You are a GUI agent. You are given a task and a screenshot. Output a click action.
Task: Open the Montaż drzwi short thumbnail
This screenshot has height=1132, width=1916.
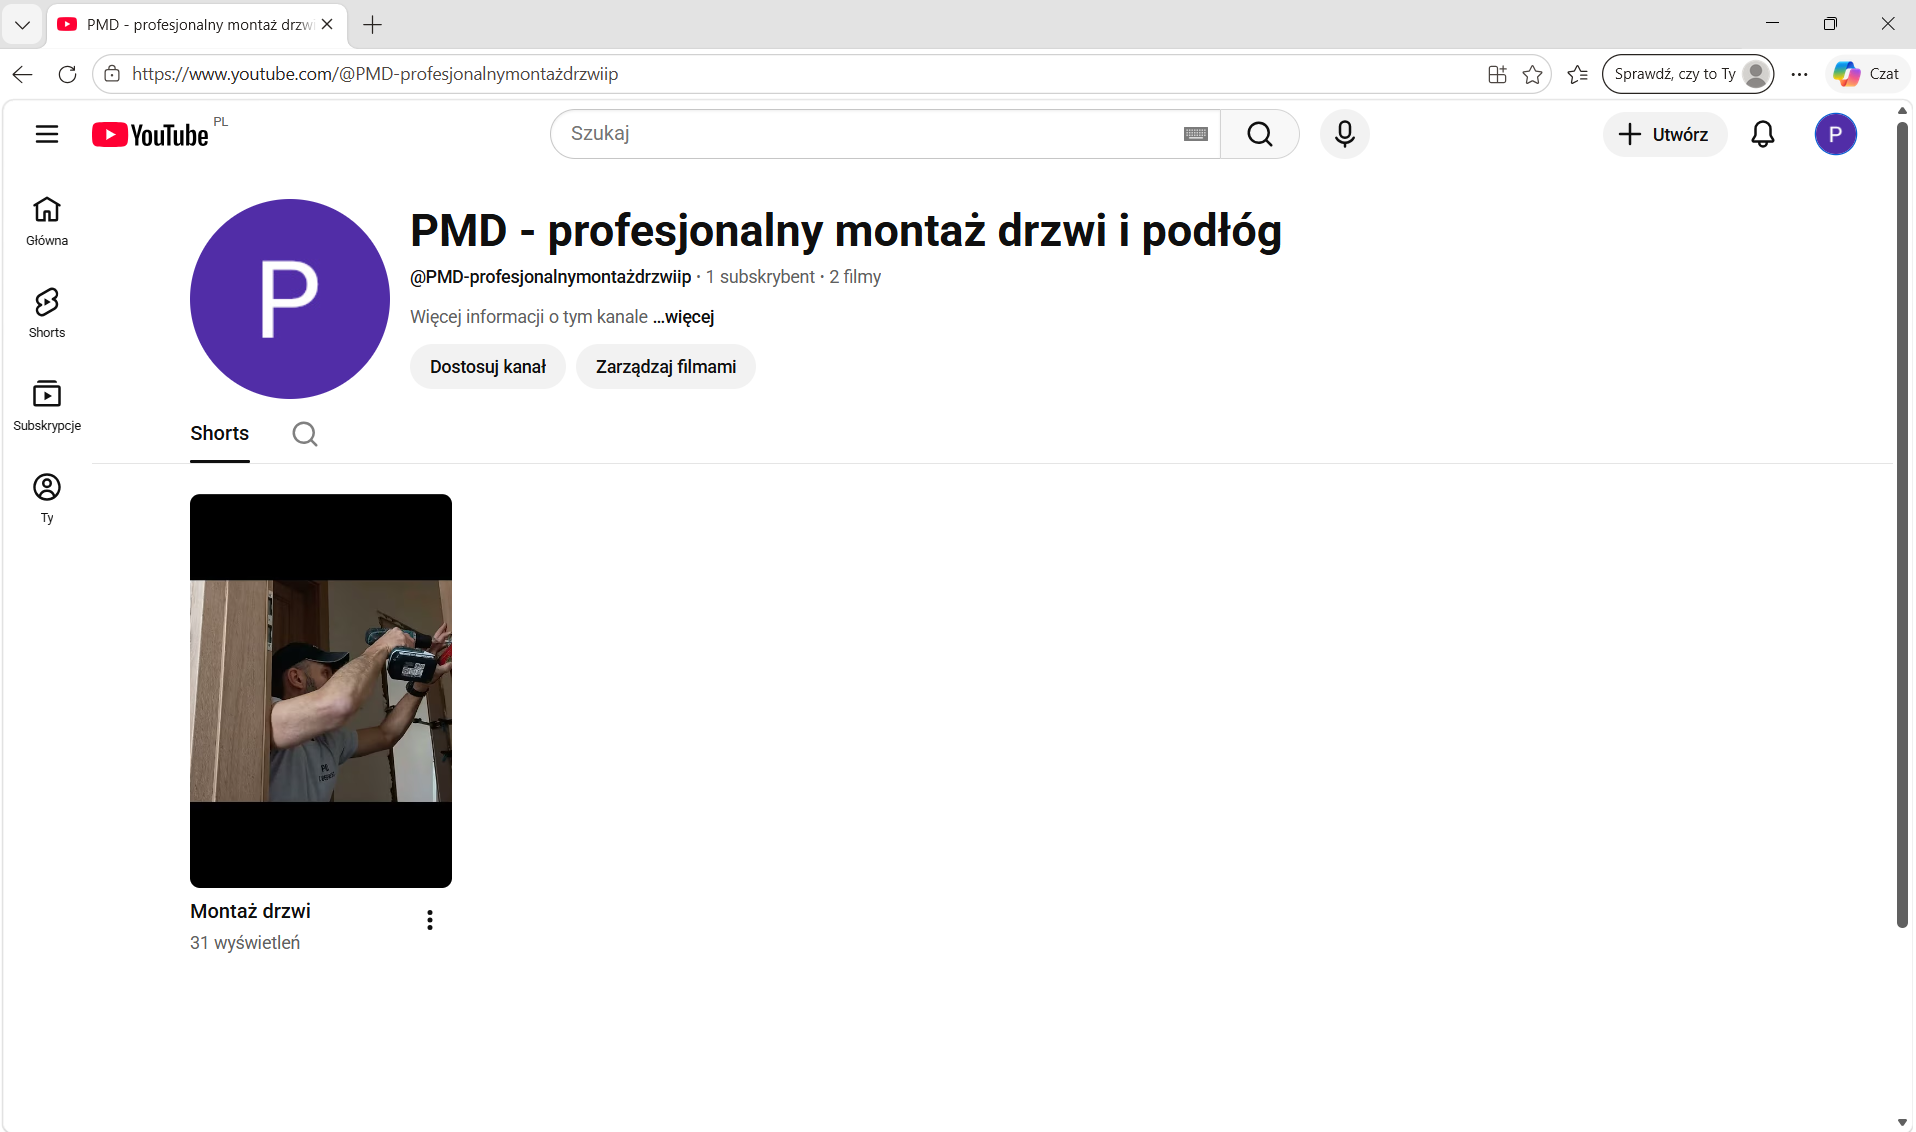click(321, 691)
